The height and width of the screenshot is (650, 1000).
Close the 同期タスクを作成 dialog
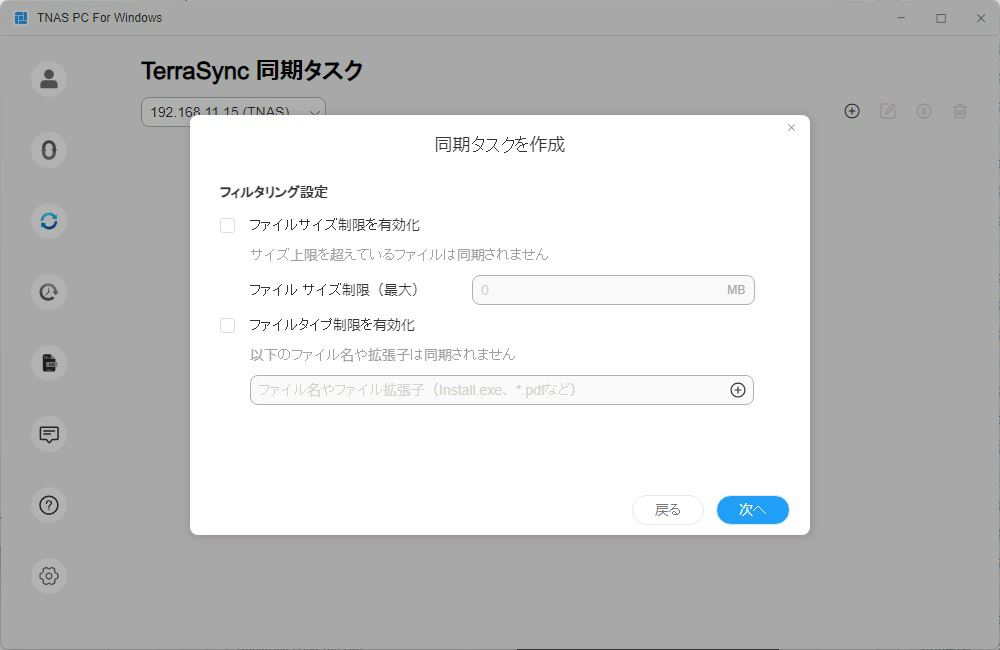[x=791, y=128]
